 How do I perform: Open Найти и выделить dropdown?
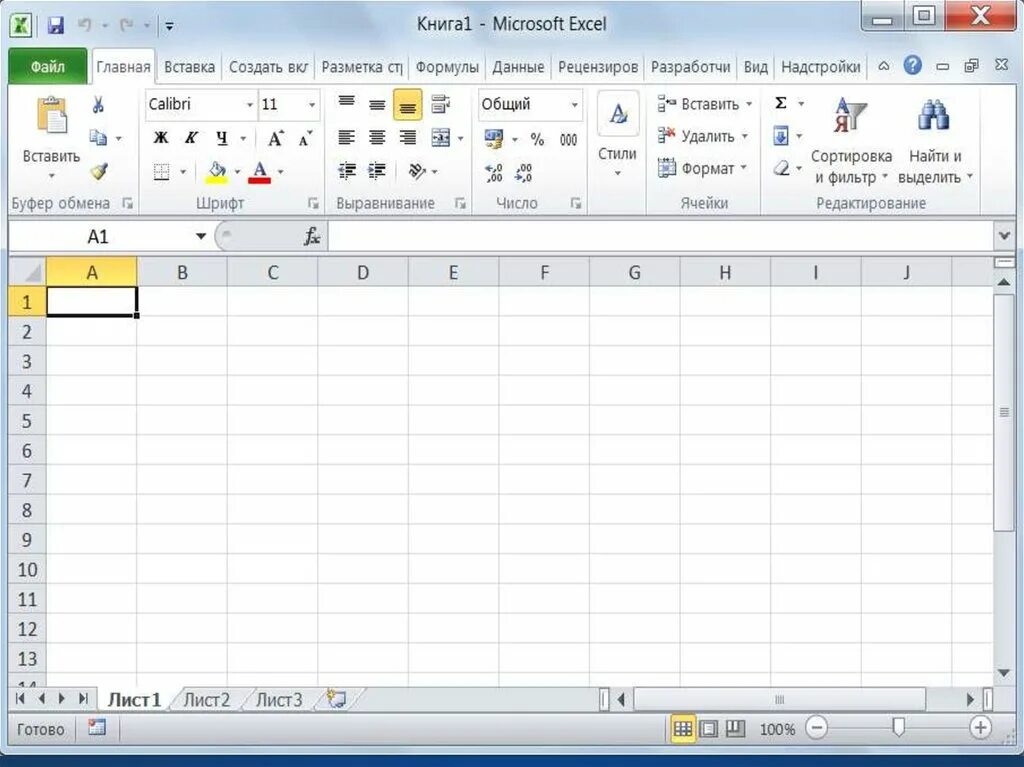click(x=935, y=141)
